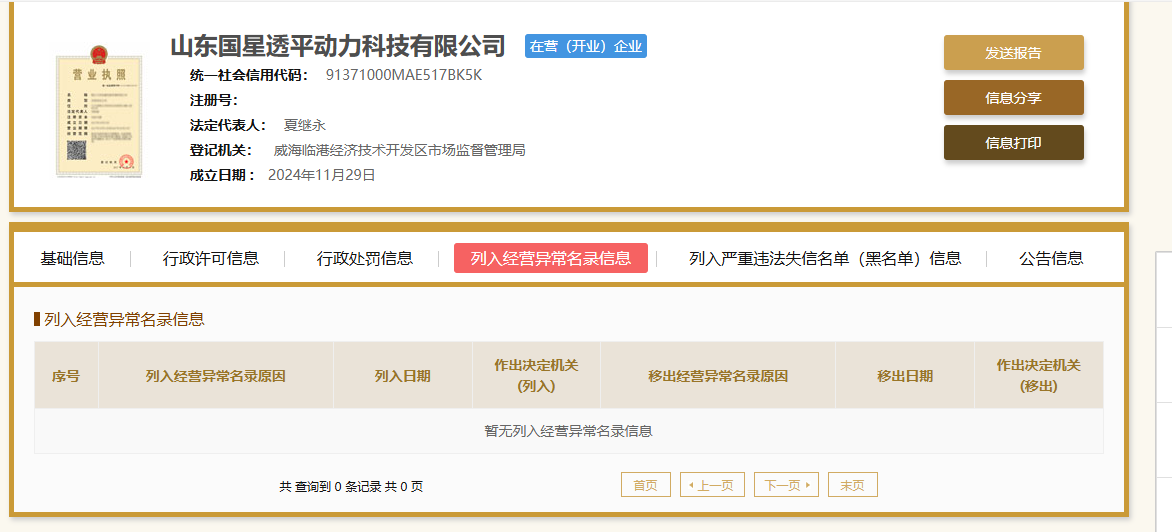
Task: Click the 统一社会信用代码 label
Action: [x=249, y=75]
